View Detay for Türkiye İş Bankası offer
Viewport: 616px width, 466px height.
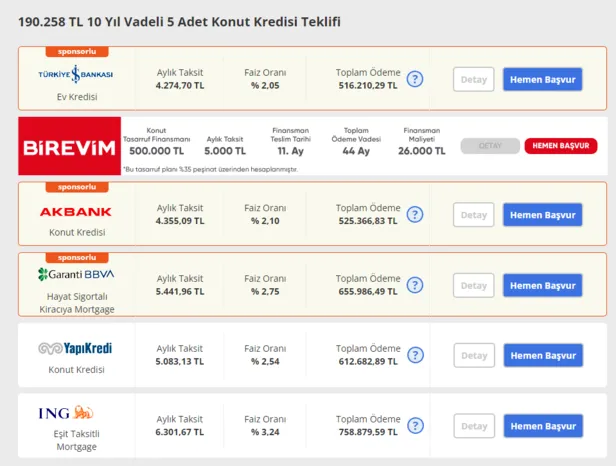[x=473, y=79]
